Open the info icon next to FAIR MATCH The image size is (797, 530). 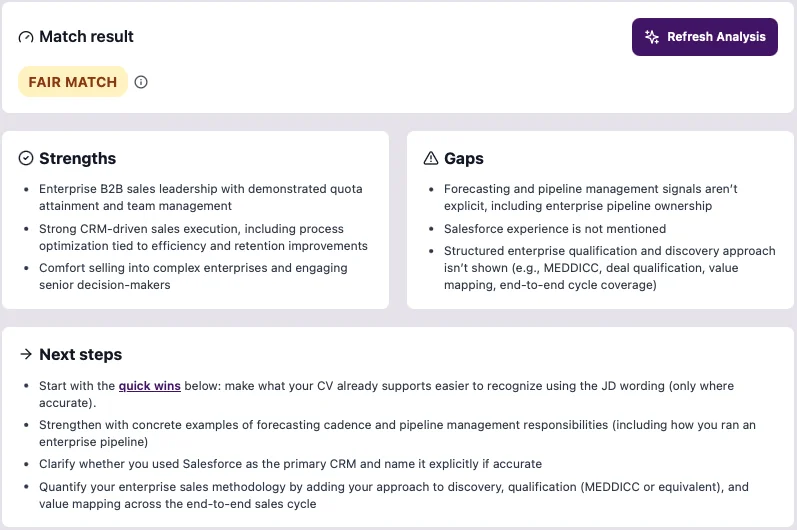tap(141, 82)
